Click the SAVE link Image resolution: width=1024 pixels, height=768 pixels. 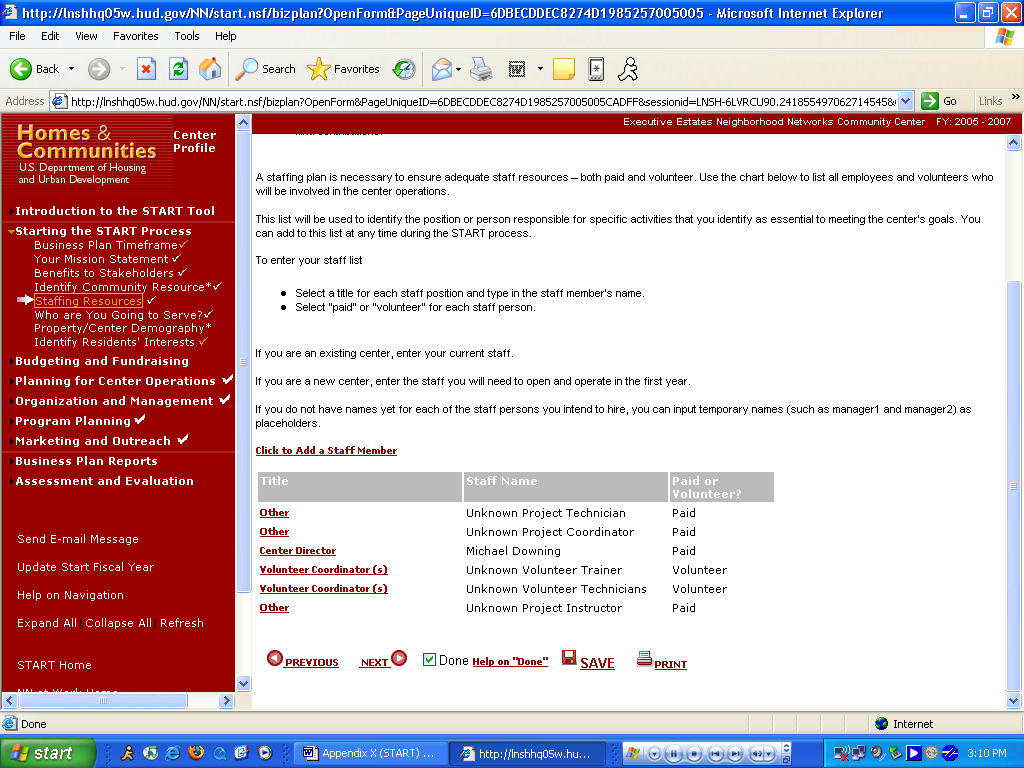click(x=597, y=663)
